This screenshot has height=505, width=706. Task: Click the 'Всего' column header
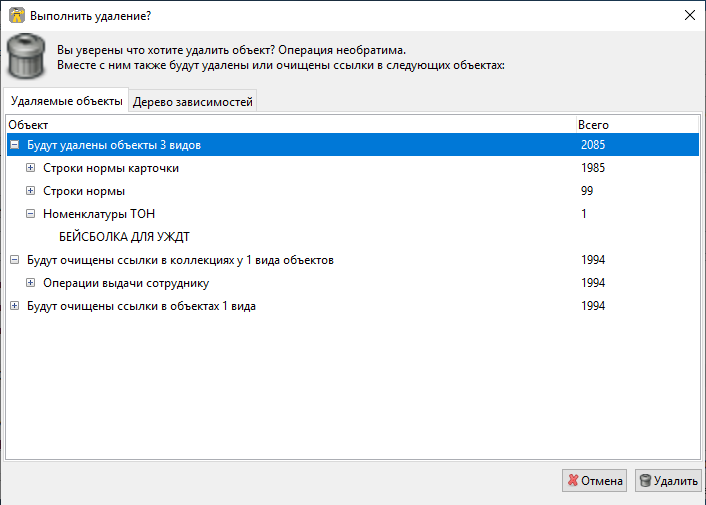(638, 125)
